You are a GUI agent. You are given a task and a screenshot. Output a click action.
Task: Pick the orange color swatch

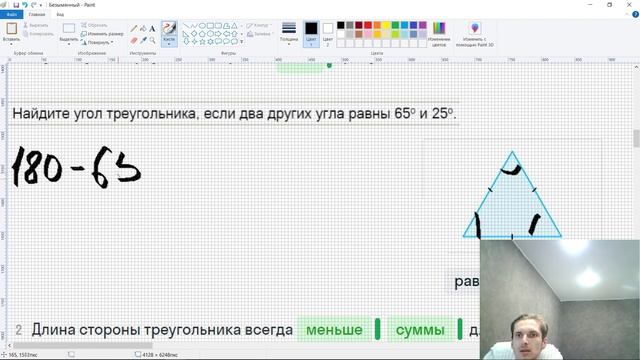pyautogui.click(x=377, y=25)
